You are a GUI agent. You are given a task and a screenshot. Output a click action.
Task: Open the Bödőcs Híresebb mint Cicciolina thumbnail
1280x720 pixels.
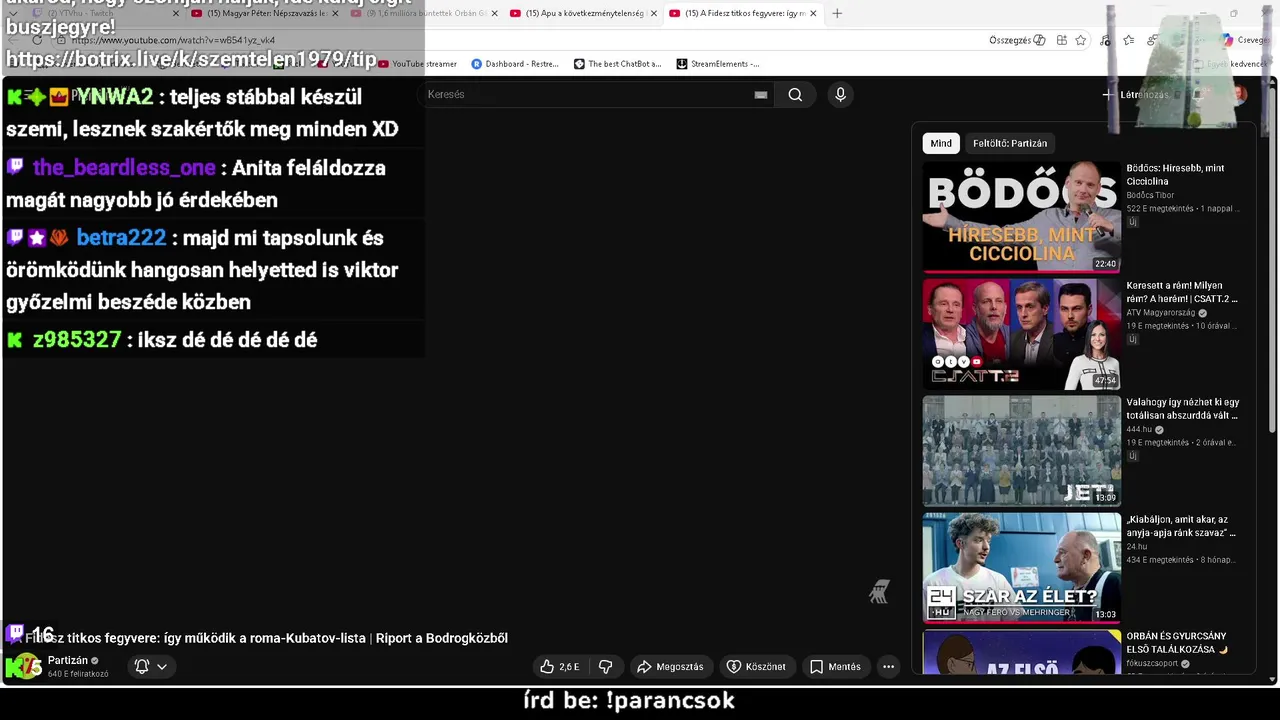tap(1021, 217)
